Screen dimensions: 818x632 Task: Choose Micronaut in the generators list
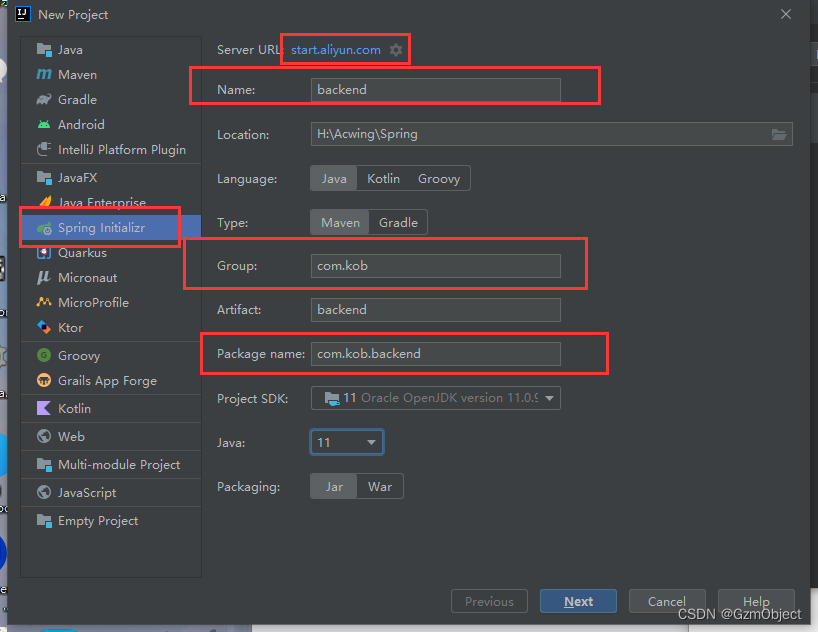click(111, 278)
